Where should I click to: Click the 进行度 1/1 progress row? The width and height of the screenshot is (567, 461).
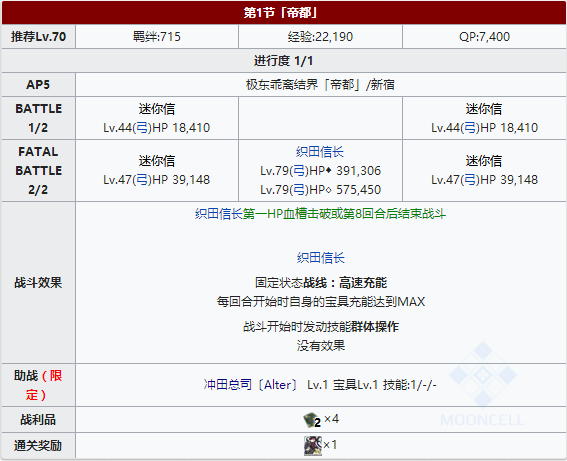(x=284, y=60)
